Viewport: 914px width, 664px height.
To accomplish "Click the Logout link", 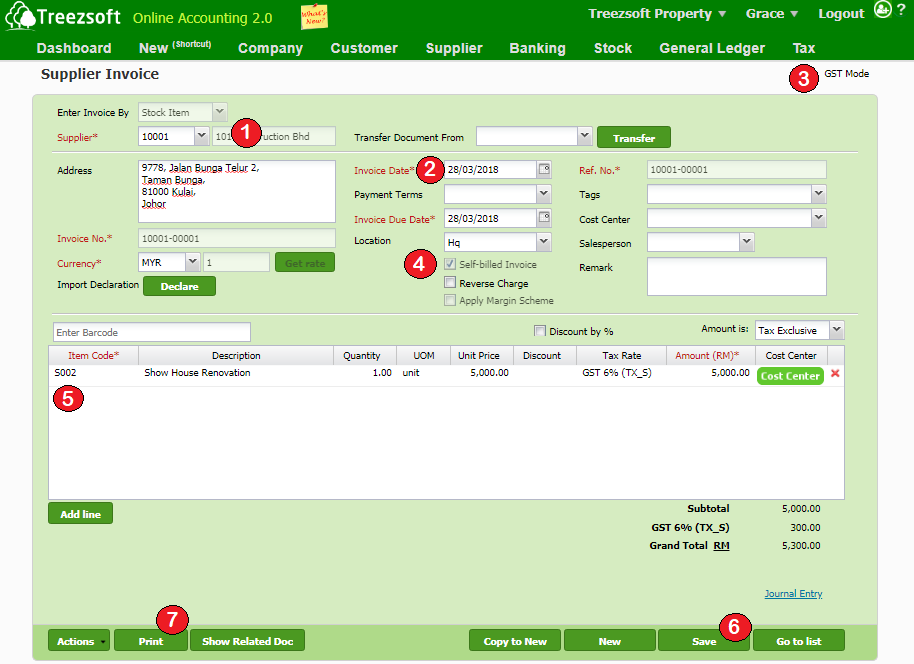I will pos(841,13).
